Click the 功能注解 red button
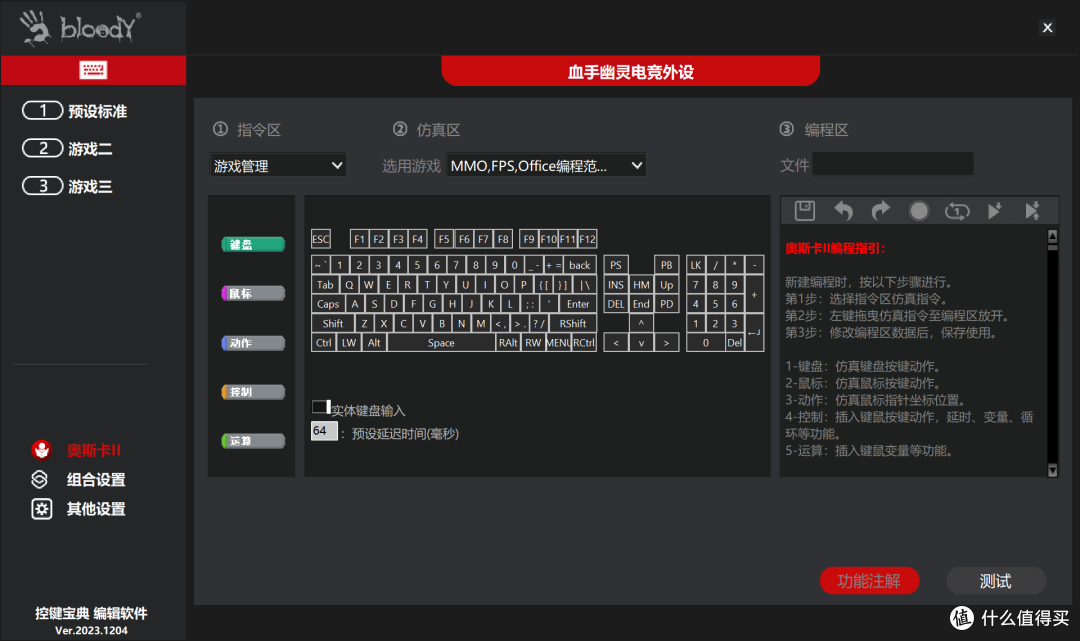1080x641 pixels. (x=869, y=581)
